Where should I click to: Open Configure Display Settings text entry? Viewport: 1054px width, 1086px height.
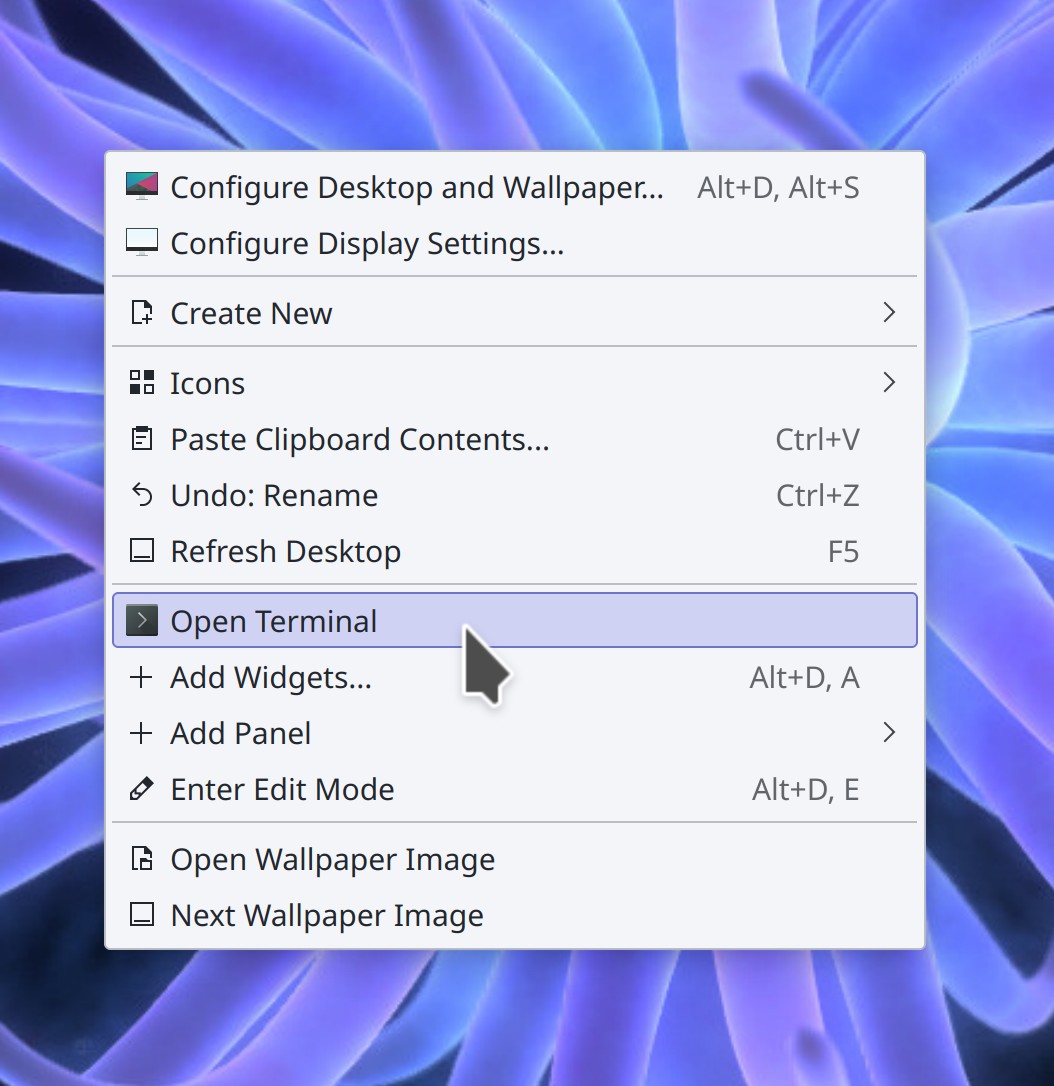click(x=367, y=243)
